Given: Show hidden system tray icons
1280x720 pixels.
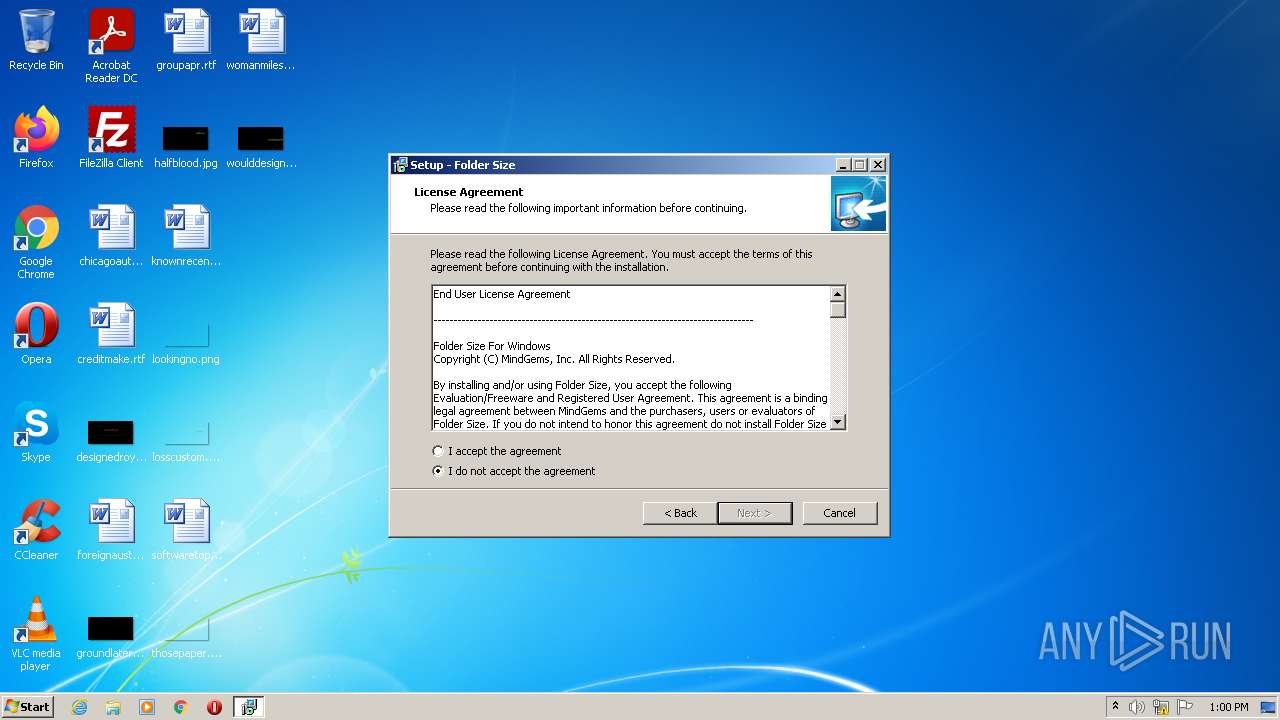Looking at the screenshot, I should (x=1115, y=707).
